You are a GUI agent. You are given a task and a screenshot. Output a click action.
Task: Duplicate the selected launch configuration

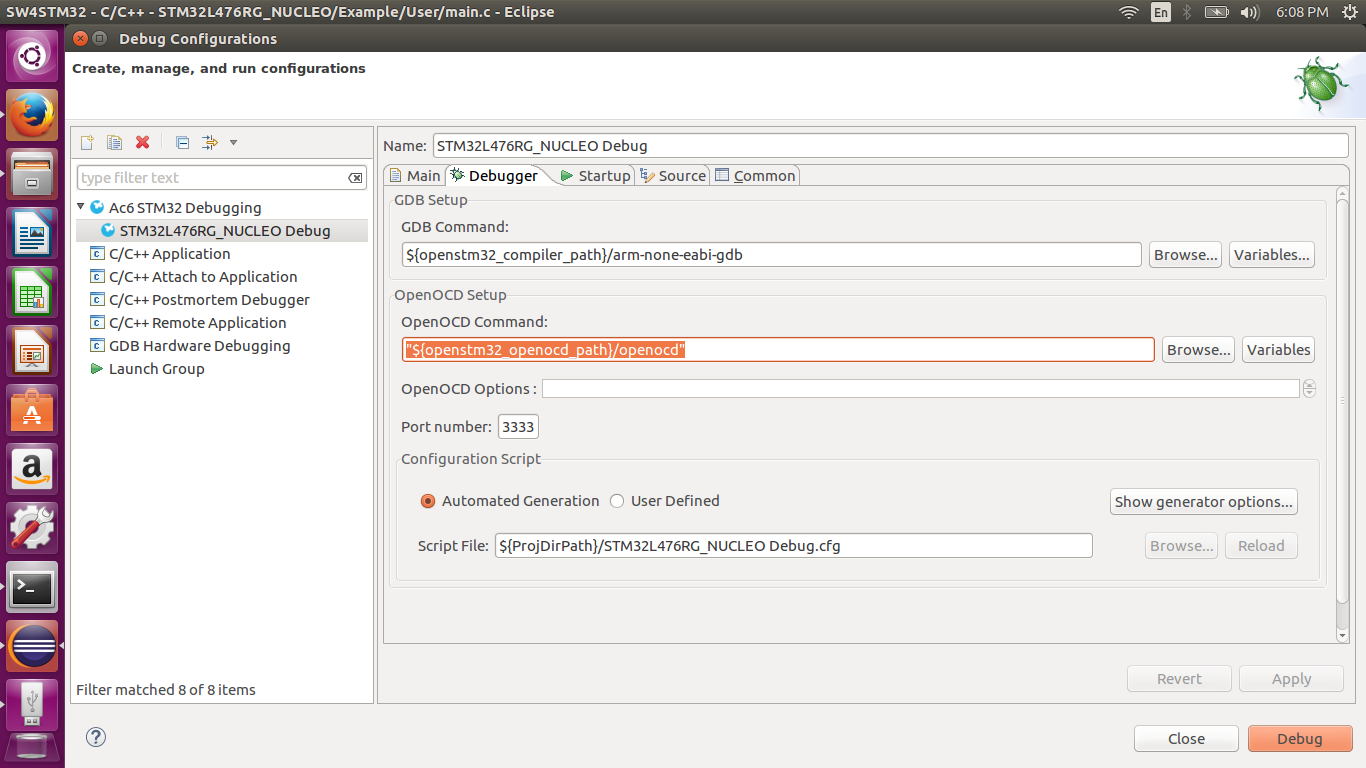coord(114,142)
